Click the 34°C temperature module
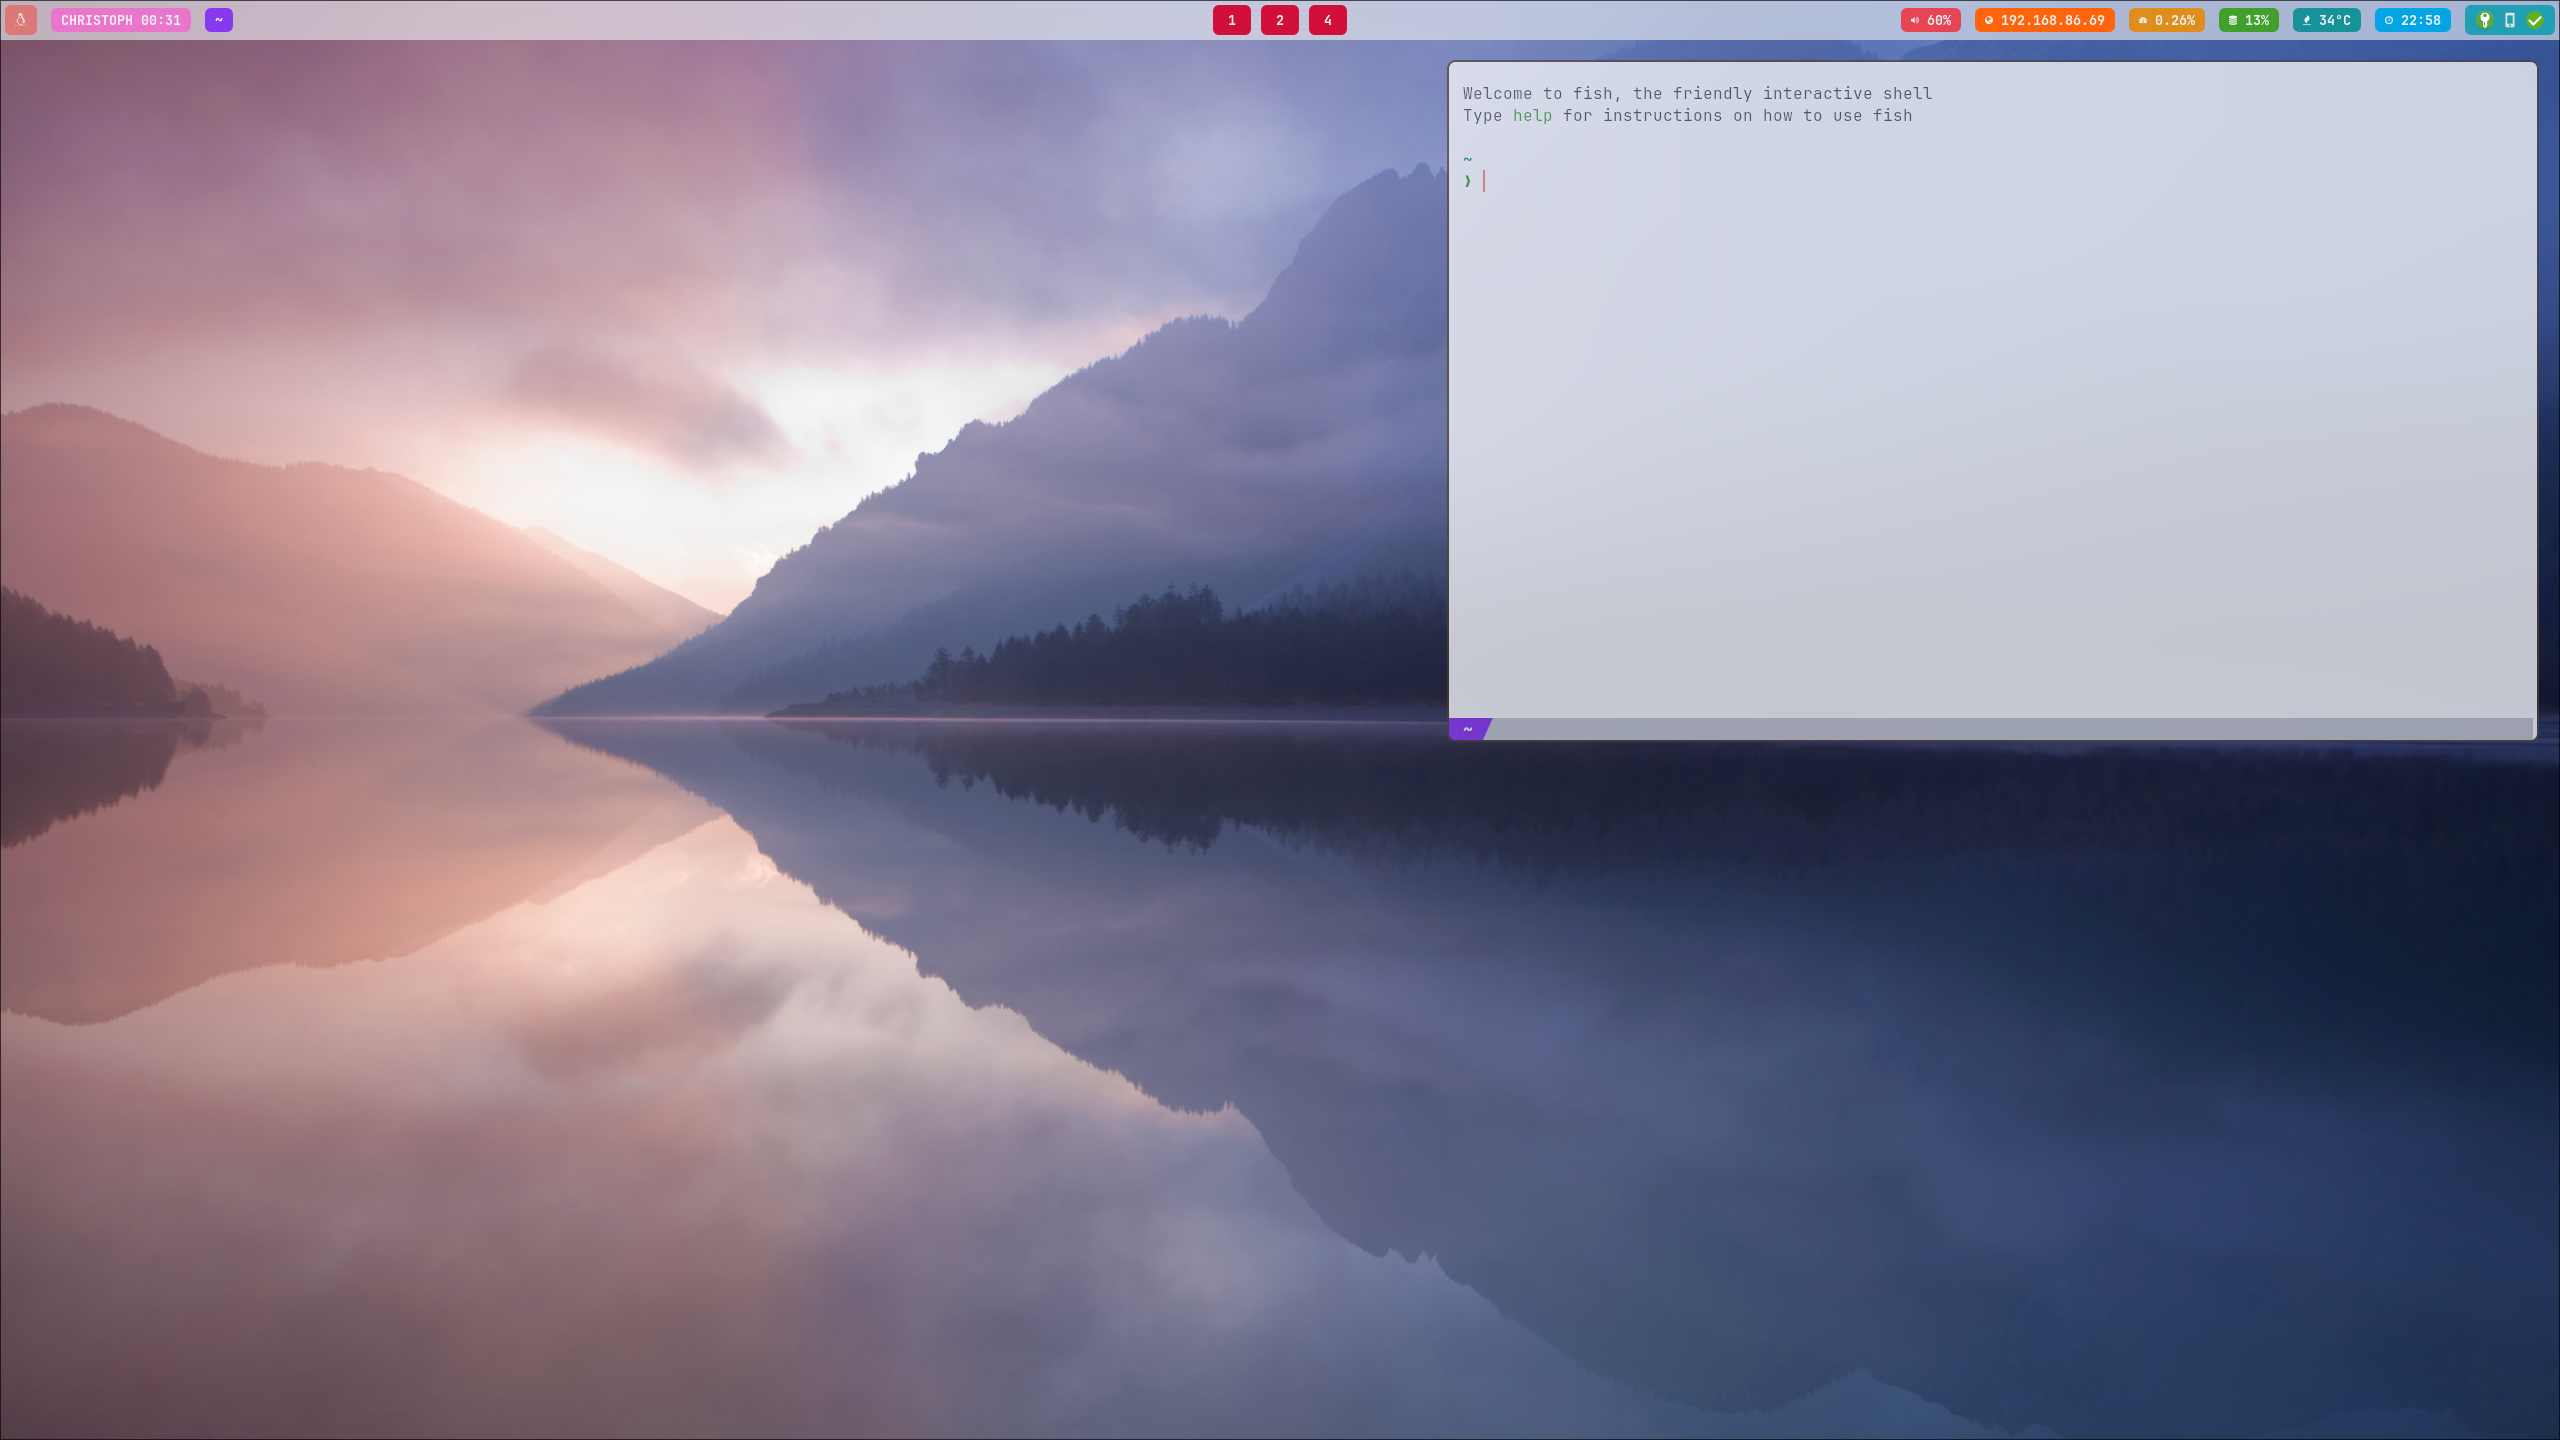 pos(2326,20)
